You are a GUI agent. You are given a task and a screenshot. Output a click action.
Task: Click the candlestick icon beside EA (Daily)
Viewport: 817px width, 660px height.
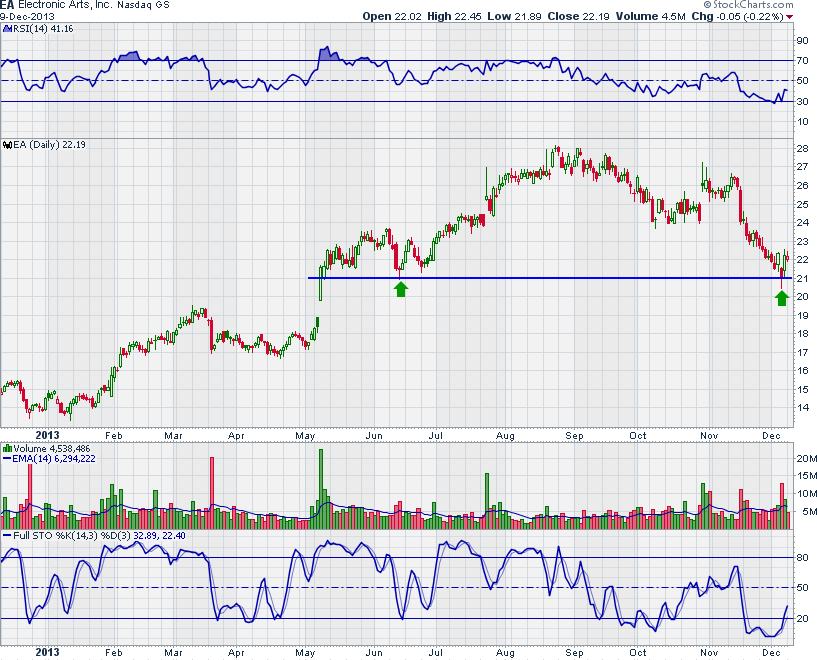7,145
